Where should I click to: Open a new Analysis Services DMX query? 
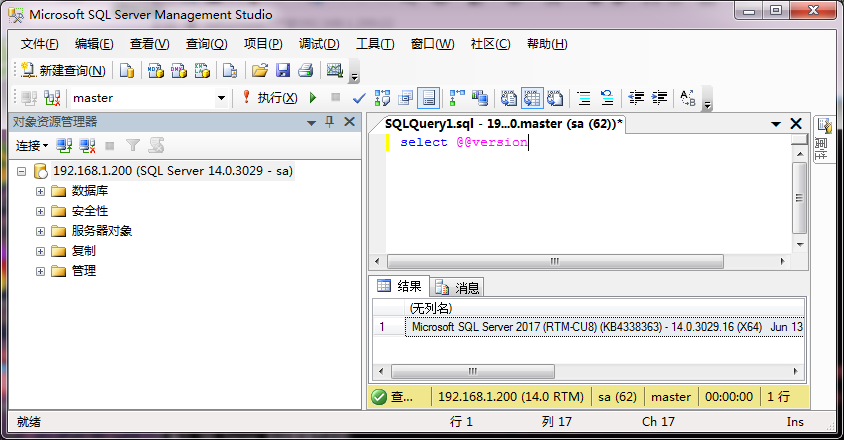coord(179,70)
